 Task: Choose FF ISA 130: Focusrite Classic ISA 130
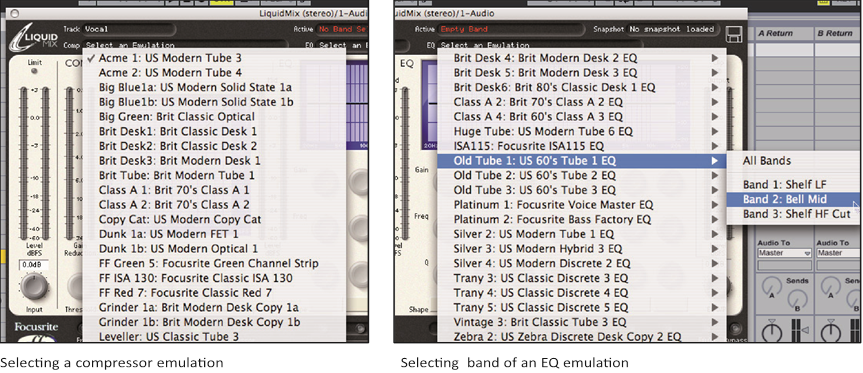pyautogui.click(x=215, y=278)
